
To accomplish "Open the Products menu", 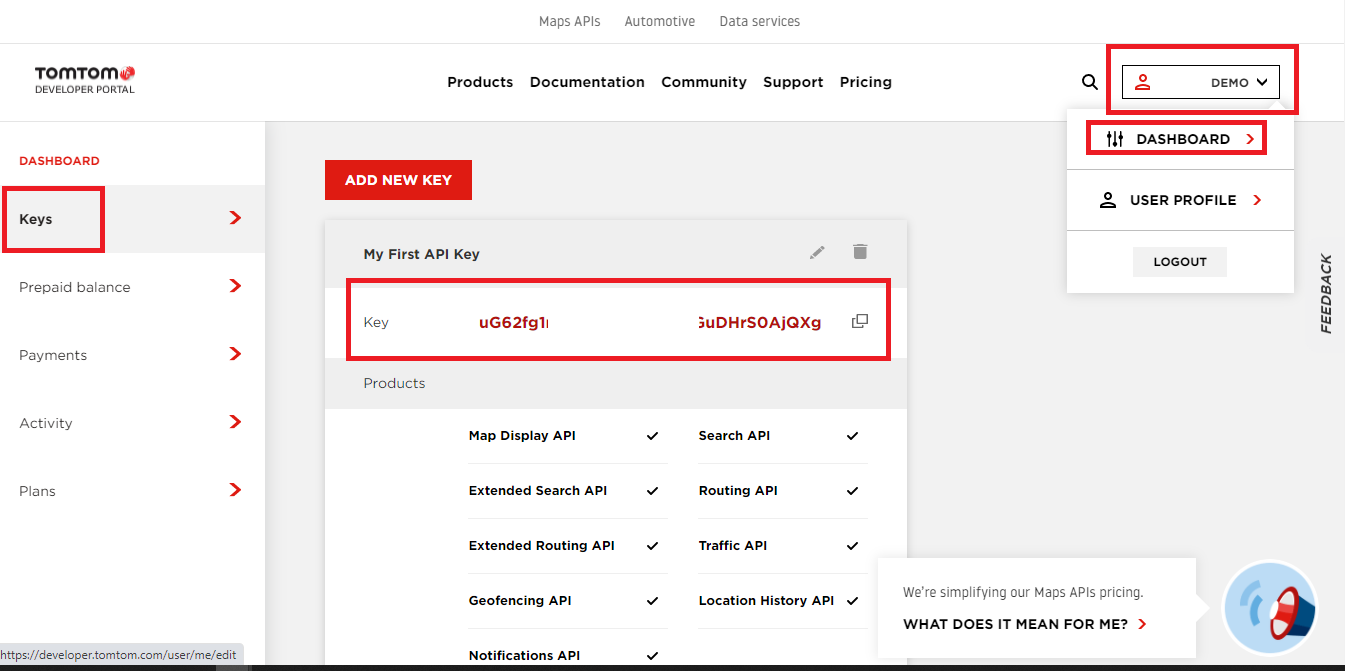I will click(480, 82).
